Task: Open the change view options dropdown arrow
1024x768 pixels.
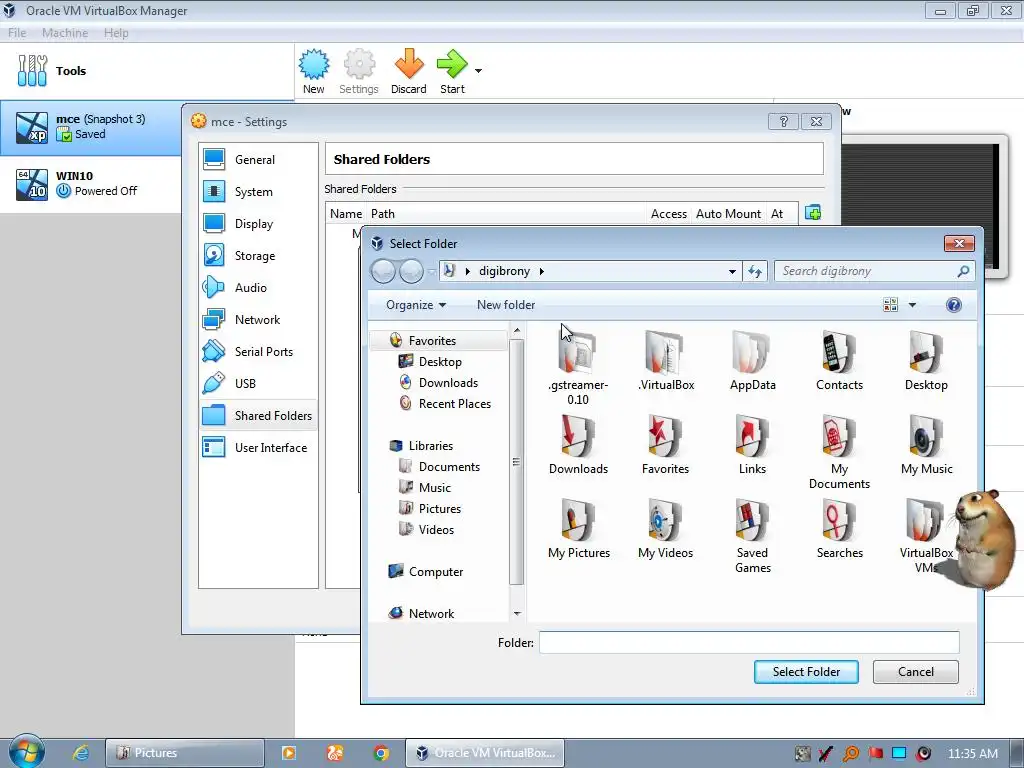Action: click(x=912, y=305)
